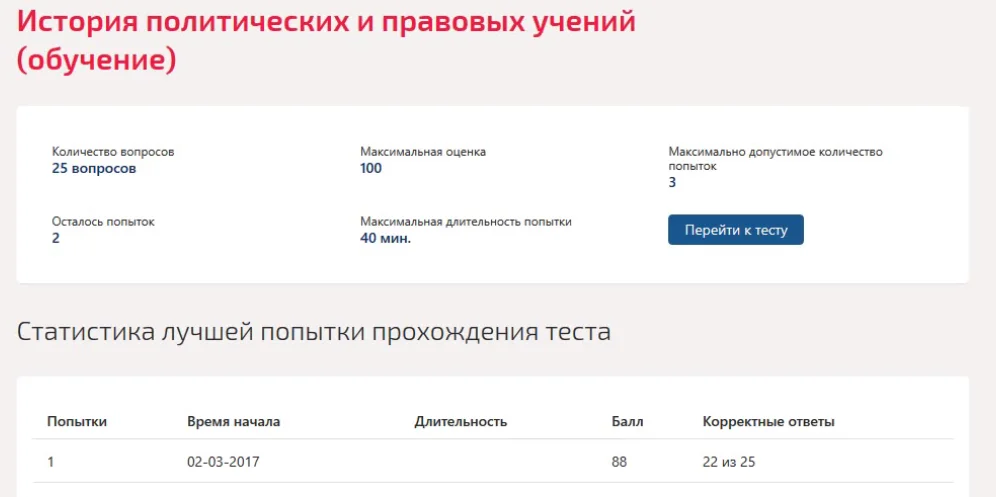
Task: Click the «Длительность» column header
Action: point(461,421)
